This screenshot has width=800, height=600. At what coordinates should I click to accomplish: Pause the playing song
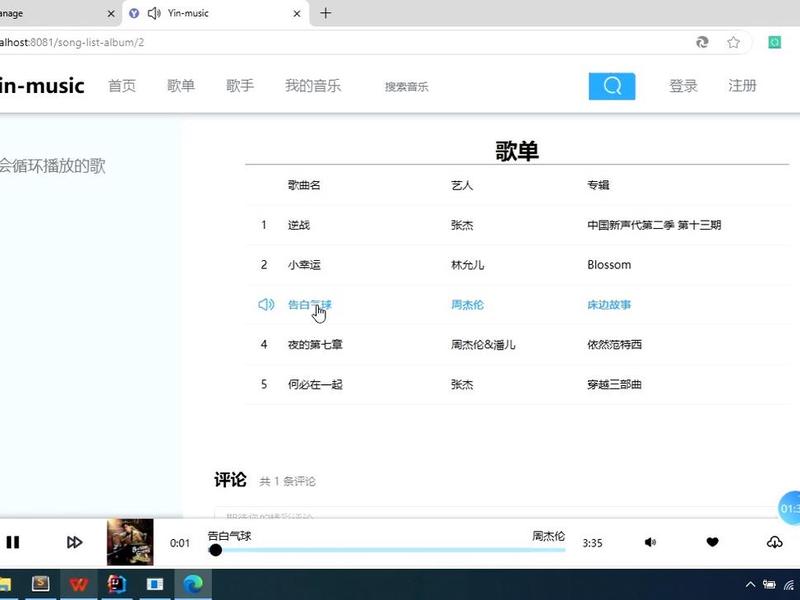point(13,542)
